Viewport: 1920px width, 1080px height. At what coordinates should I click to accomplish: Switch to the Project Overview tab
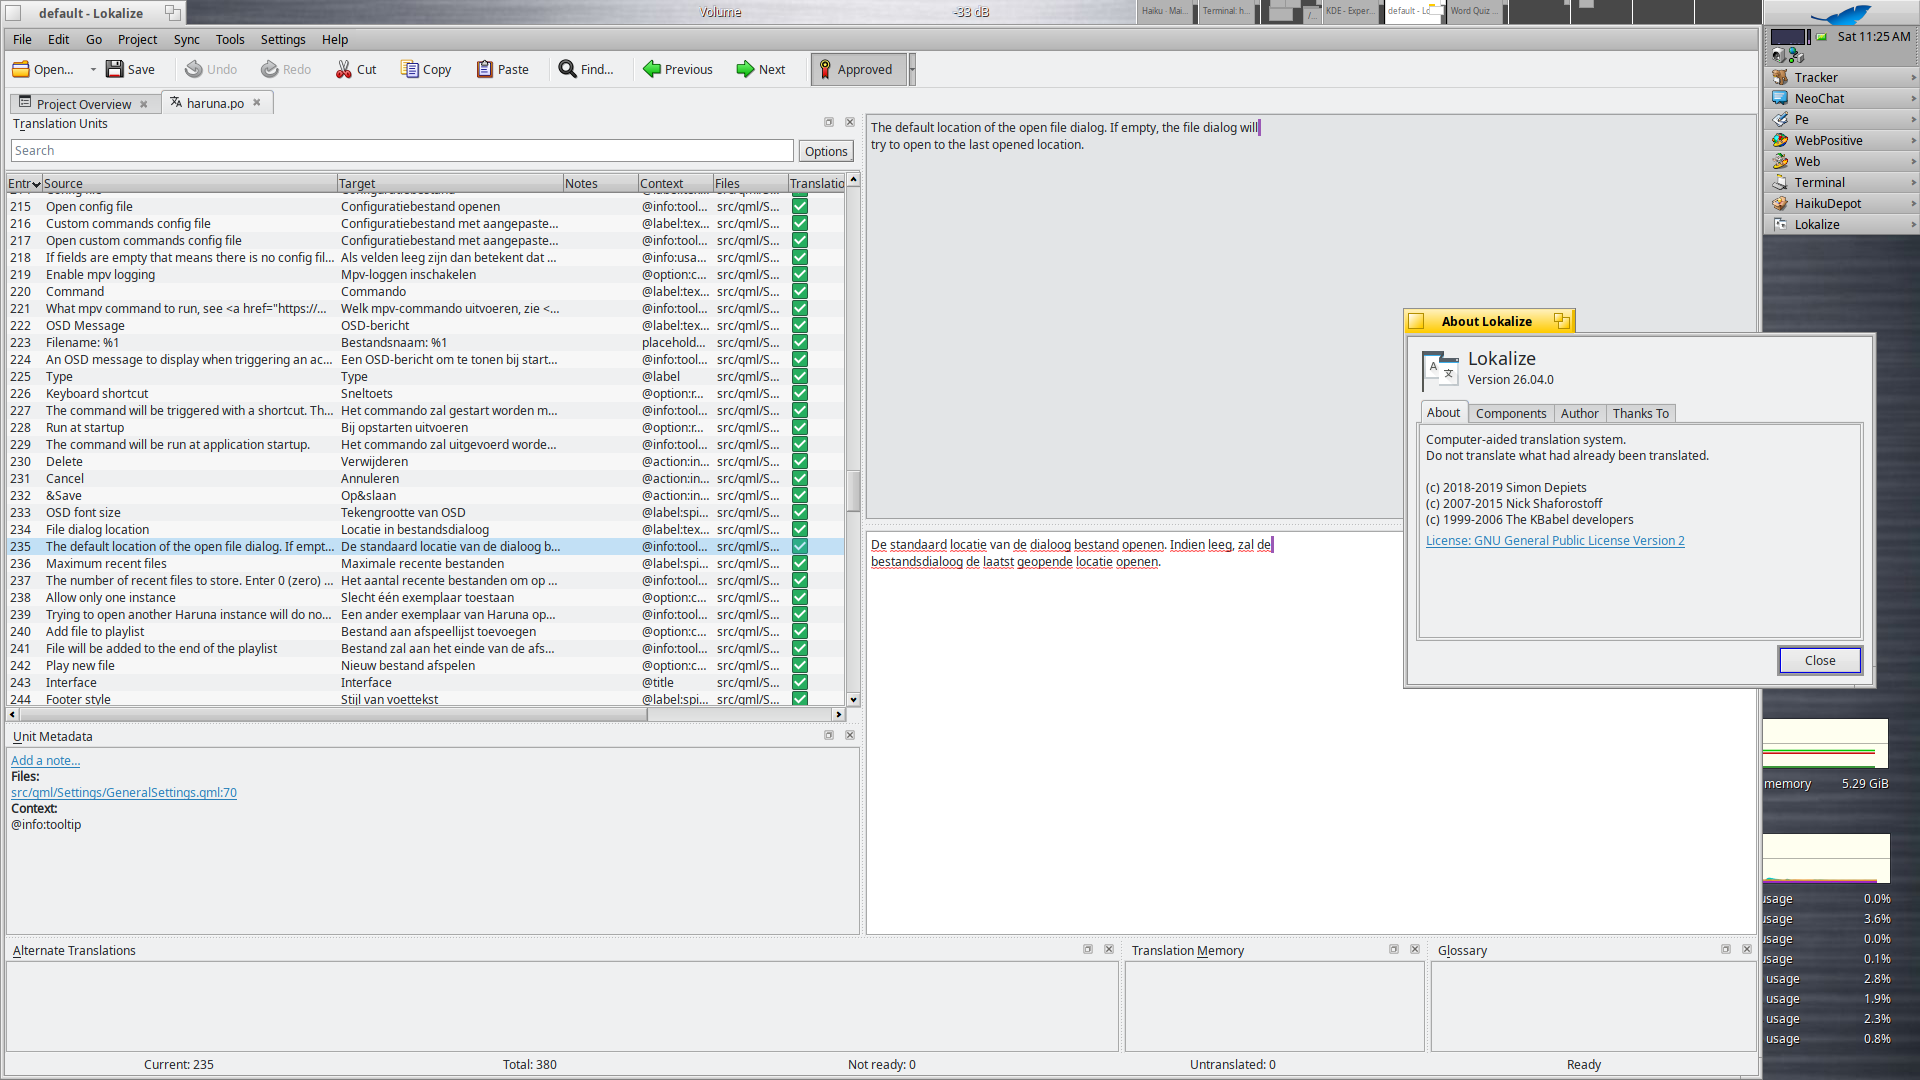coord(83,104)
